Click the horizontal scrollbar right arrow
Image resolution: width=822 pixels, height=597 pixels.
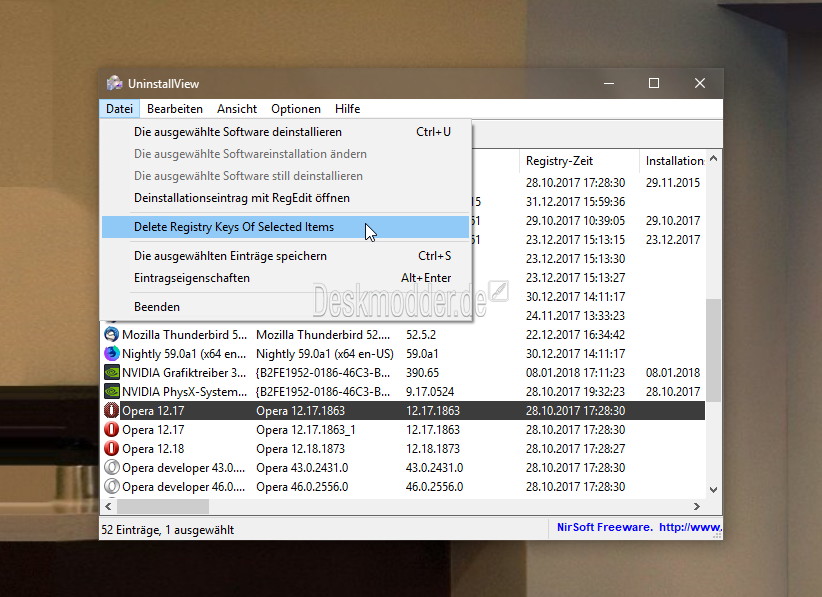point(696,506)
